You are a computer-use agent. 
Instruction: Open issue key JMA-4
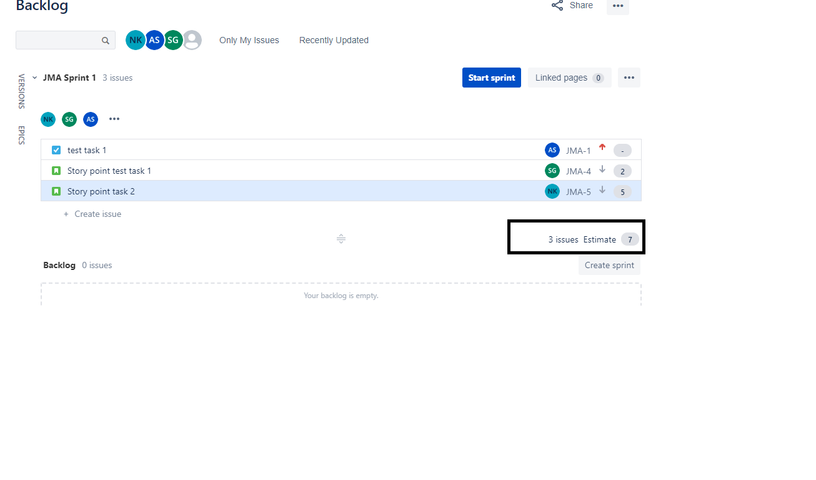[x=578, y=171]
